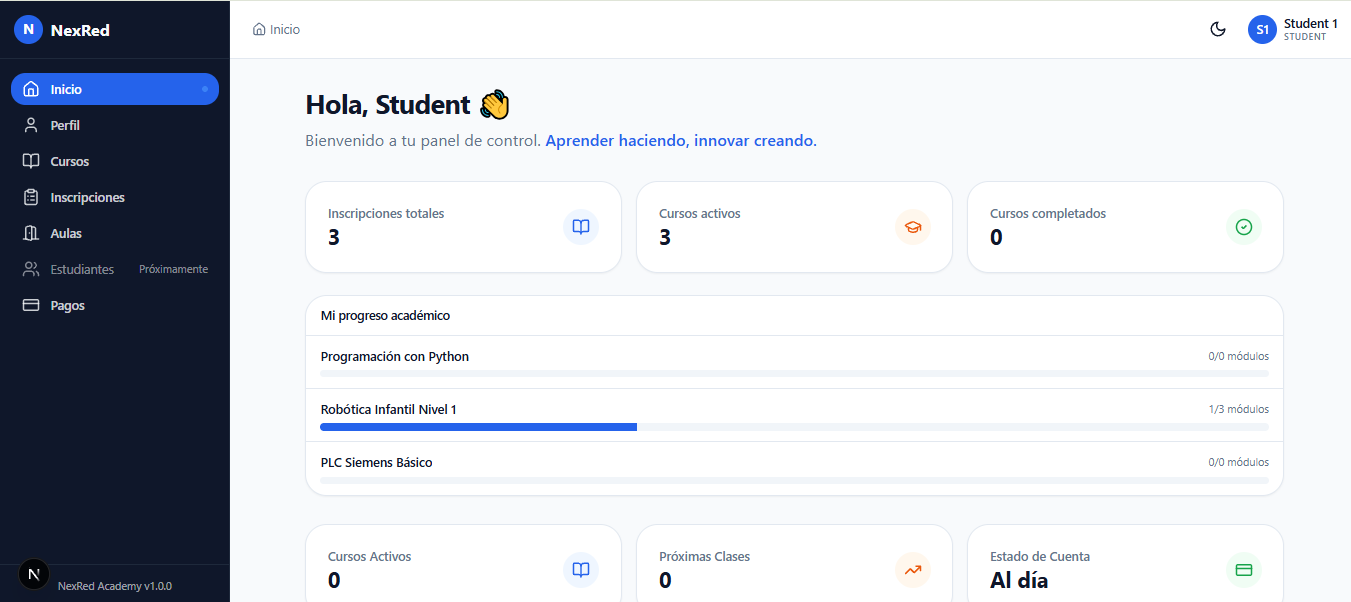
Task: Click the Cursos open-book sidebar icon
Action: [31, 161]
